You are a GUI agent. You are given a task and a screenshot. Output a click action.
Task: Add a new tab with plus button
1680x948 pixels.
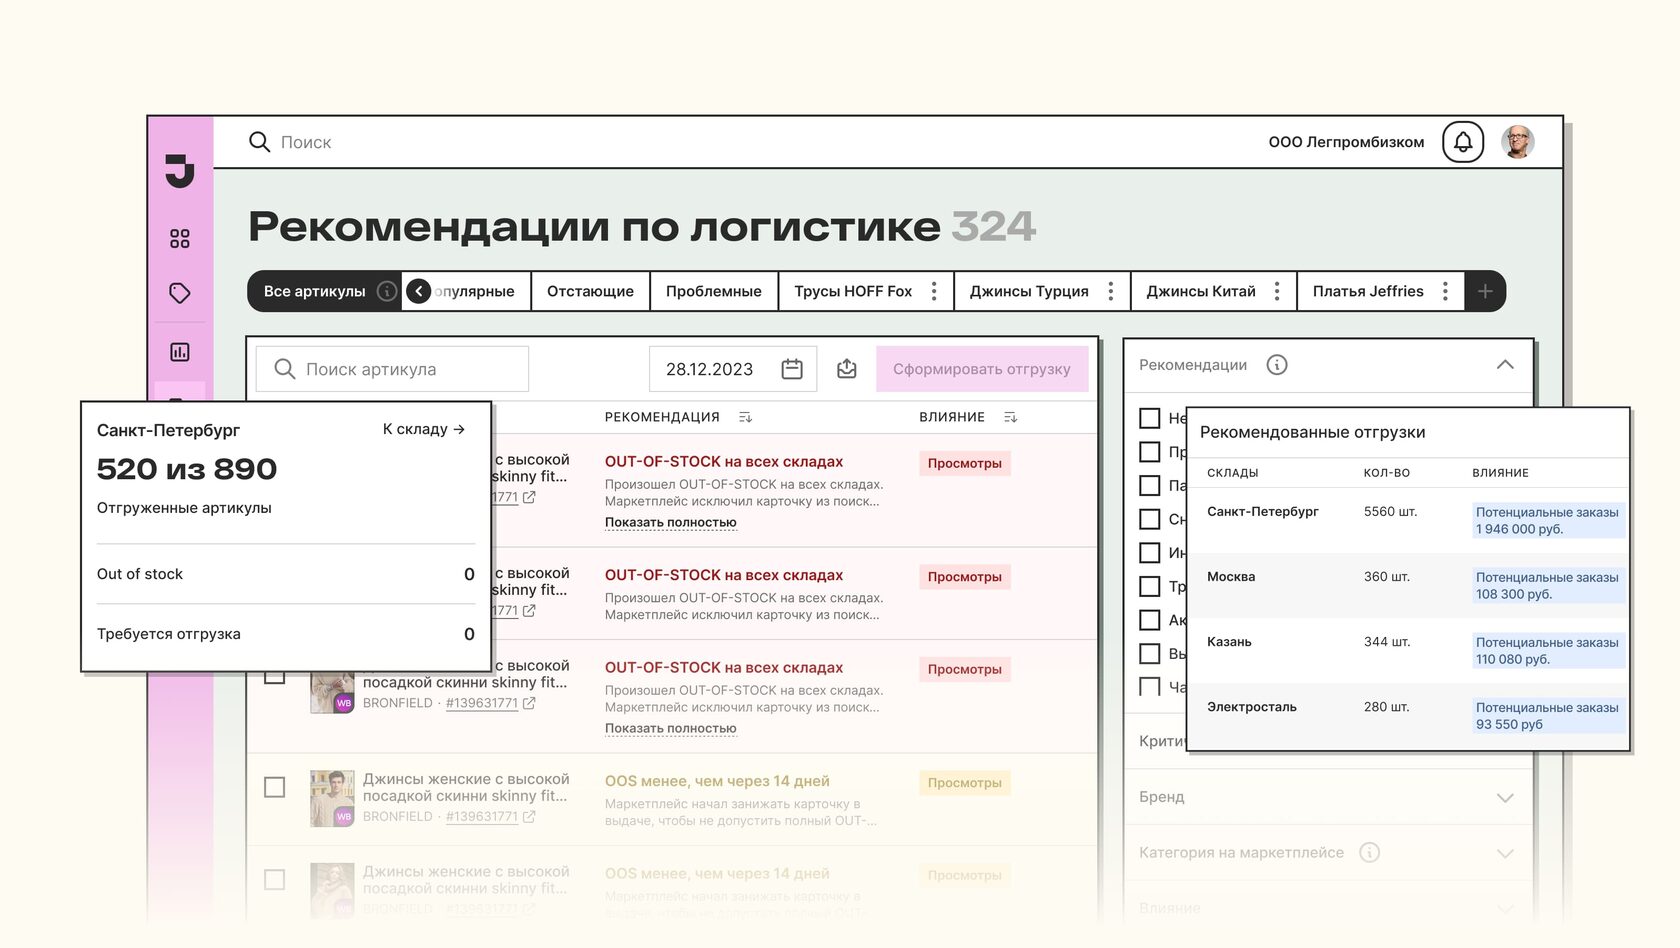pos(1485,291)
